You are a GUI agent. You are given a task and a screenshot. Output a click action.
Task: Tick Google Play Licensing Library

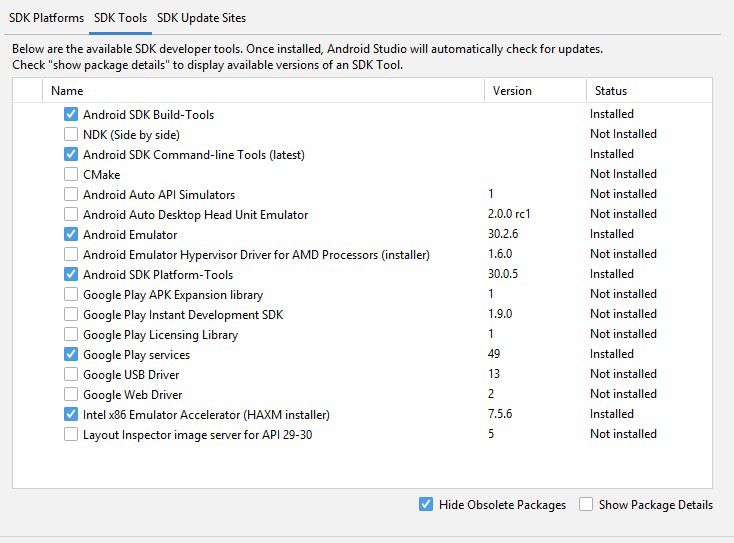click(71, 334)
